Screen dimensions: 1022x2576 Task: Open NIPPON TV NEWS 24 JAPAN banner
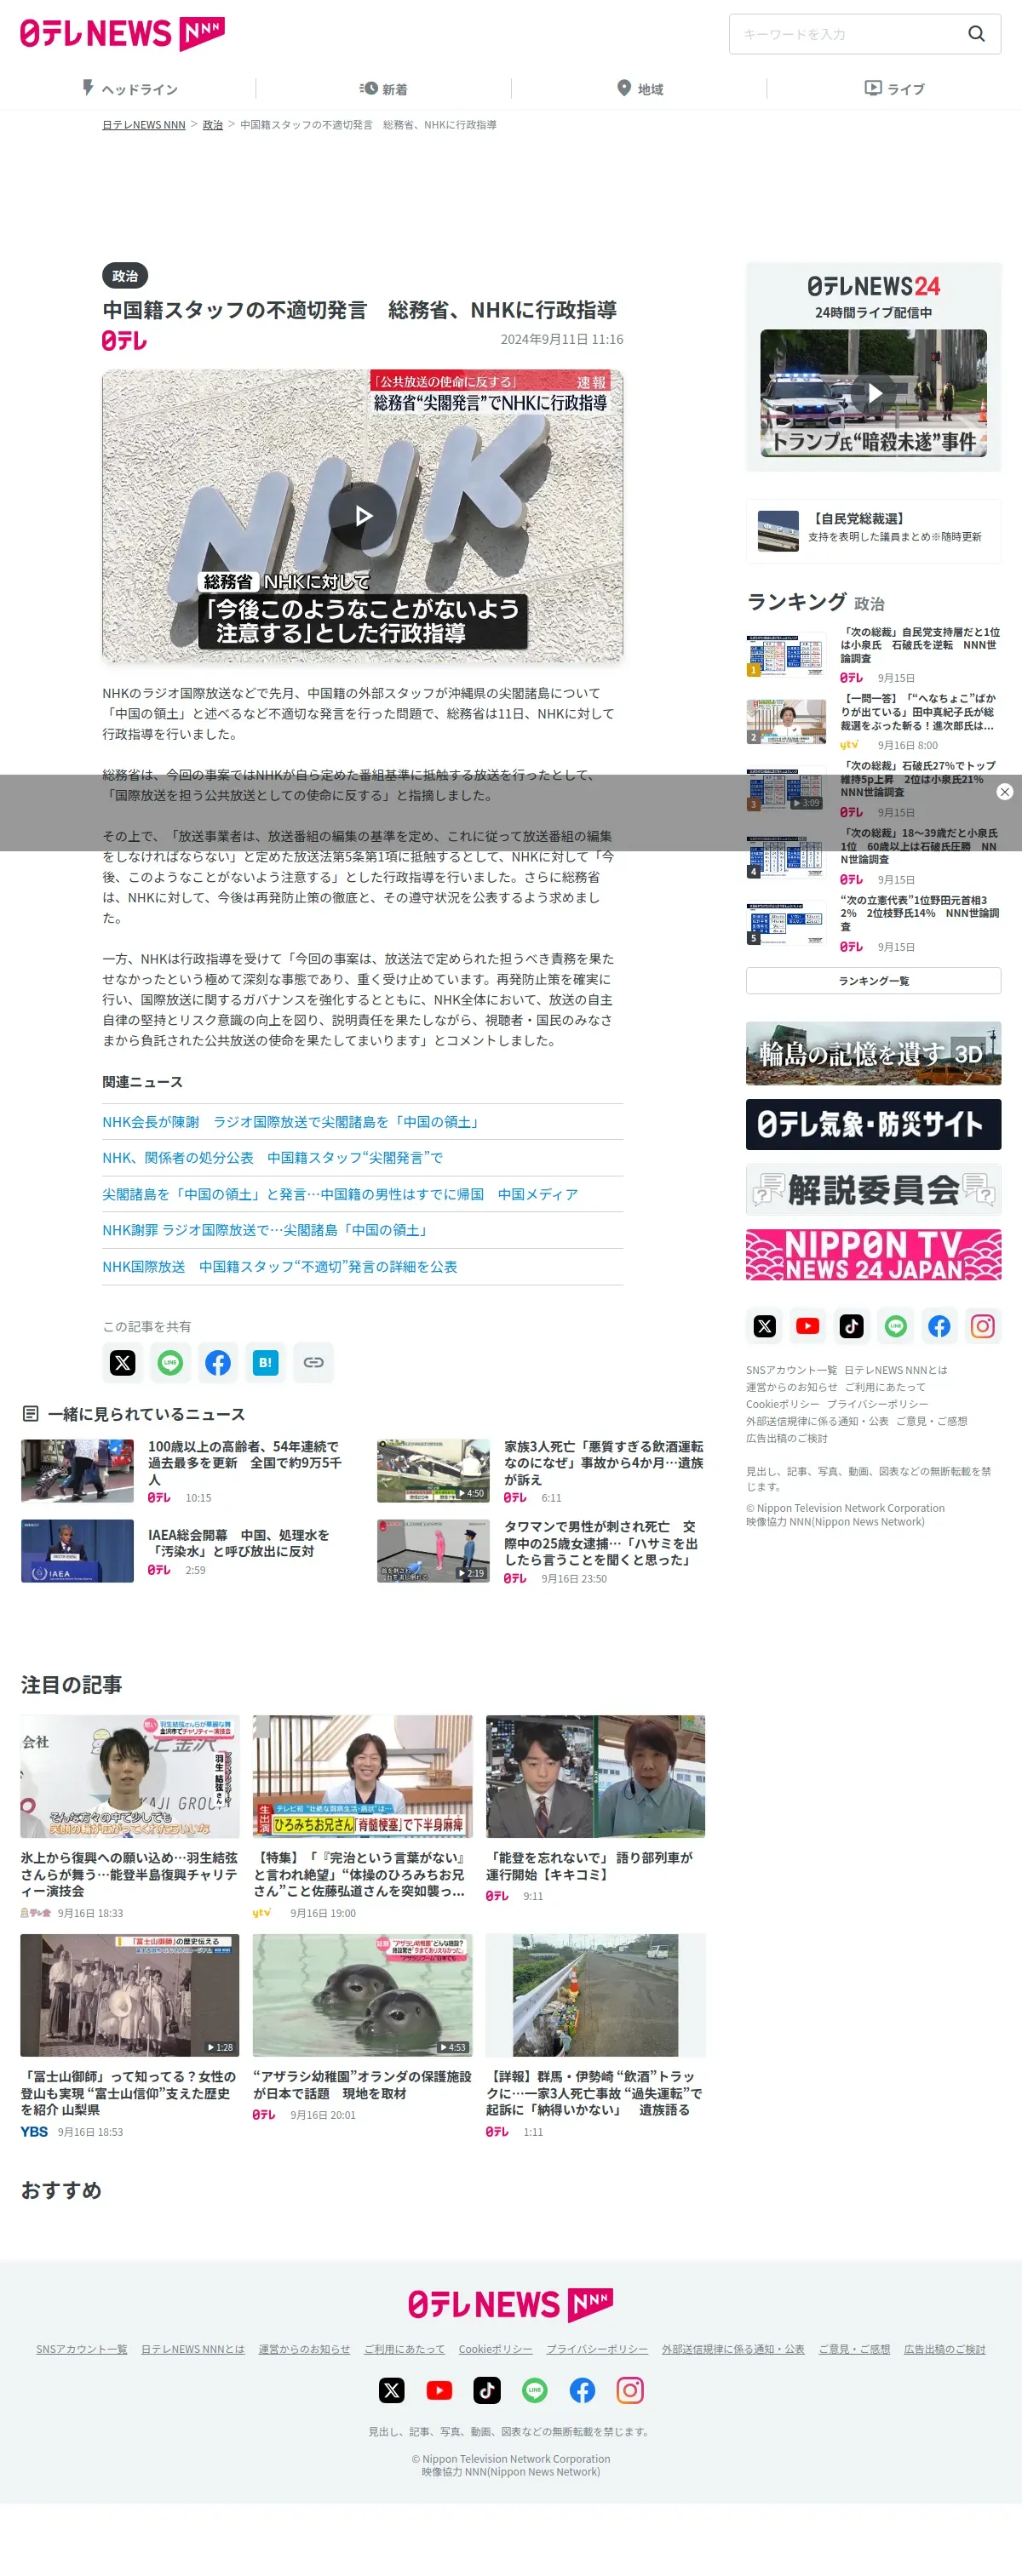(873, 1254)
